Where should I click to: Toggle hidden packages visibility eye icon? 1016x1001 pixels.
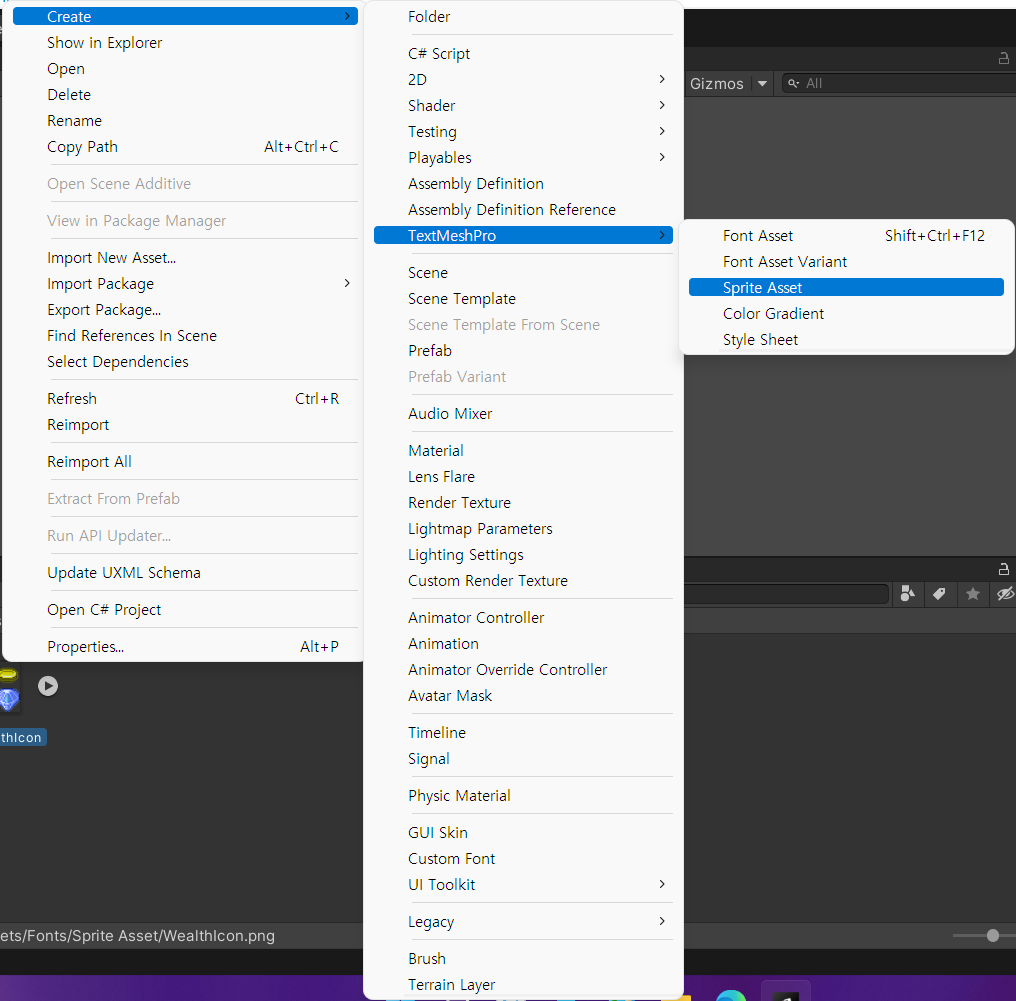(x=1004, y=594)
